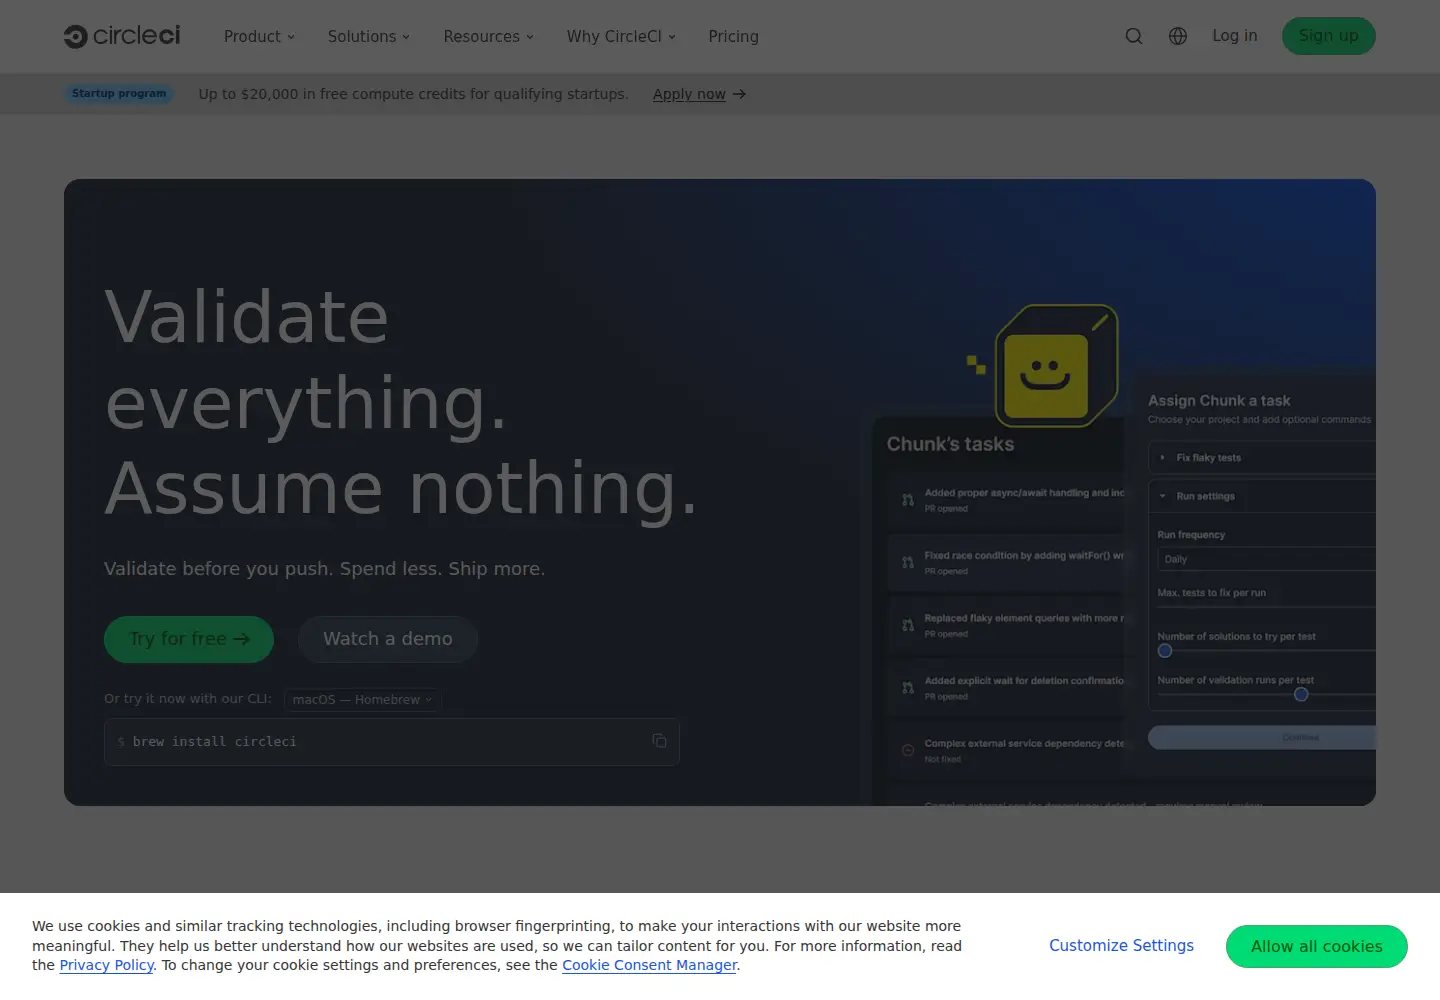Follow the Apply now link
This screenshot has width=1440, height=1000.
point(699,94)
